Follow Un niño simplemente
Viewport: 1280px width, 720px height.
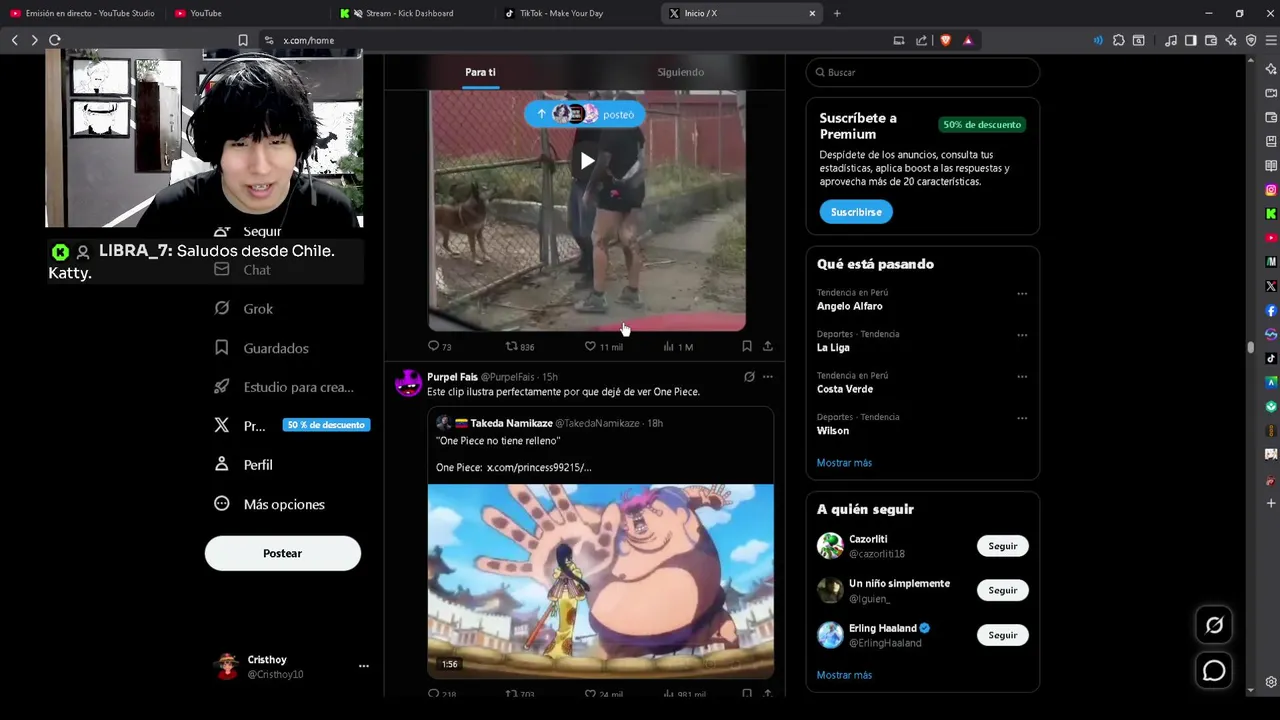pyautogui.click(x=1002, y=590)
